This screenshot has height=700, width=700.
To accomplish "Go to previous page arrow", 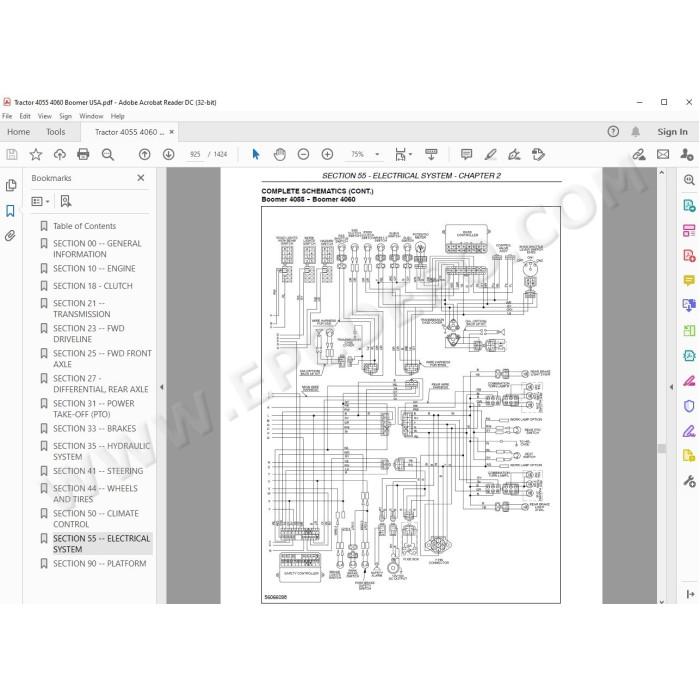I will tap(144, 154).
